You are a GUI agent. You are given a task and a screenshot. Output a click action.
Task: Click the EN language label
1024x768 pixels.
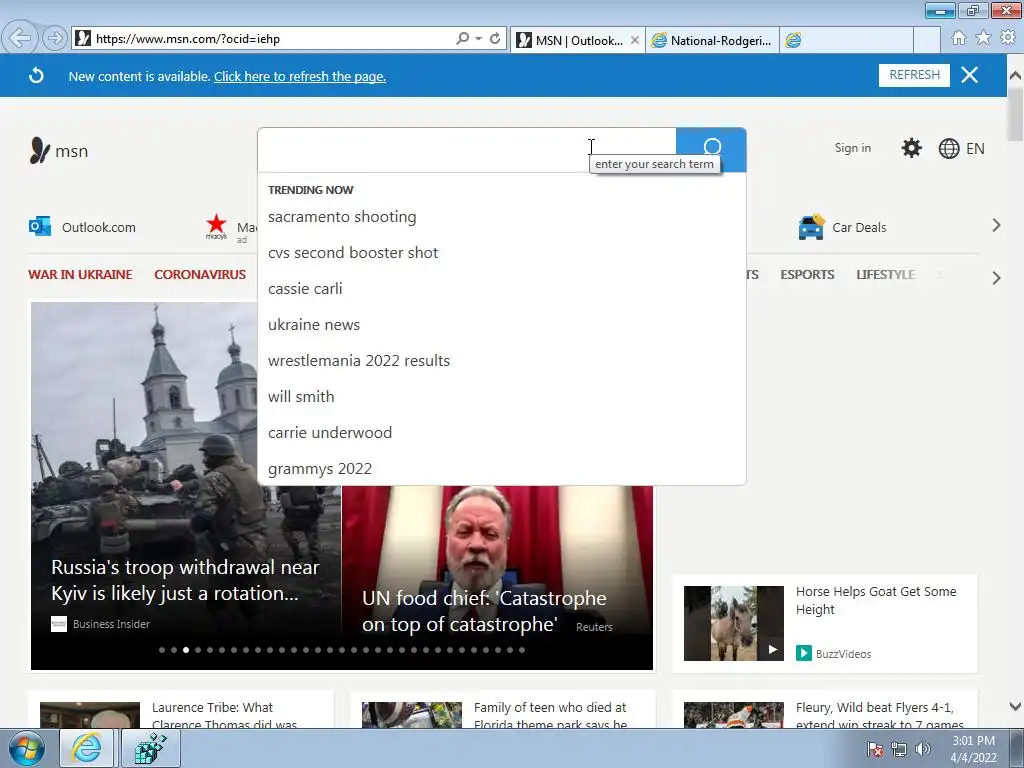point(975,149)
